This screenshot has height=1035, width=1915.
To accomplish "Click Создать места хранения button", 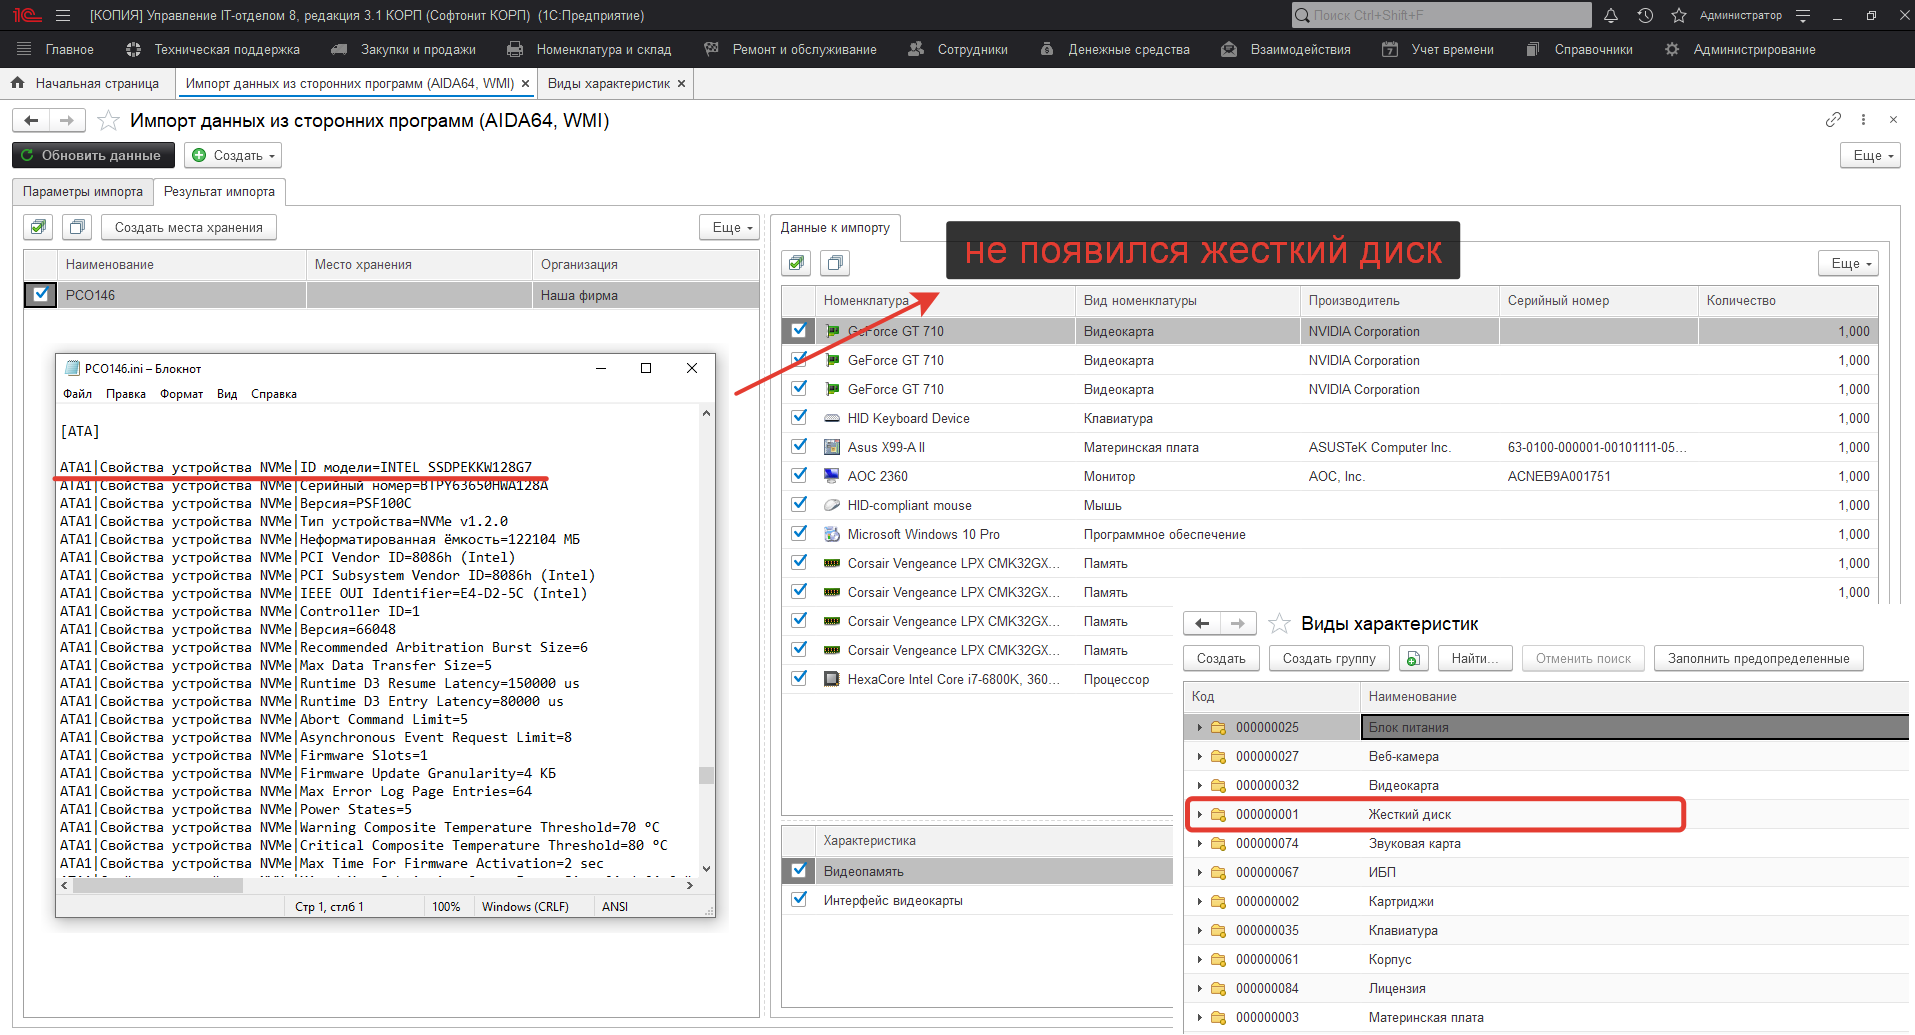I will pos(188,227).
